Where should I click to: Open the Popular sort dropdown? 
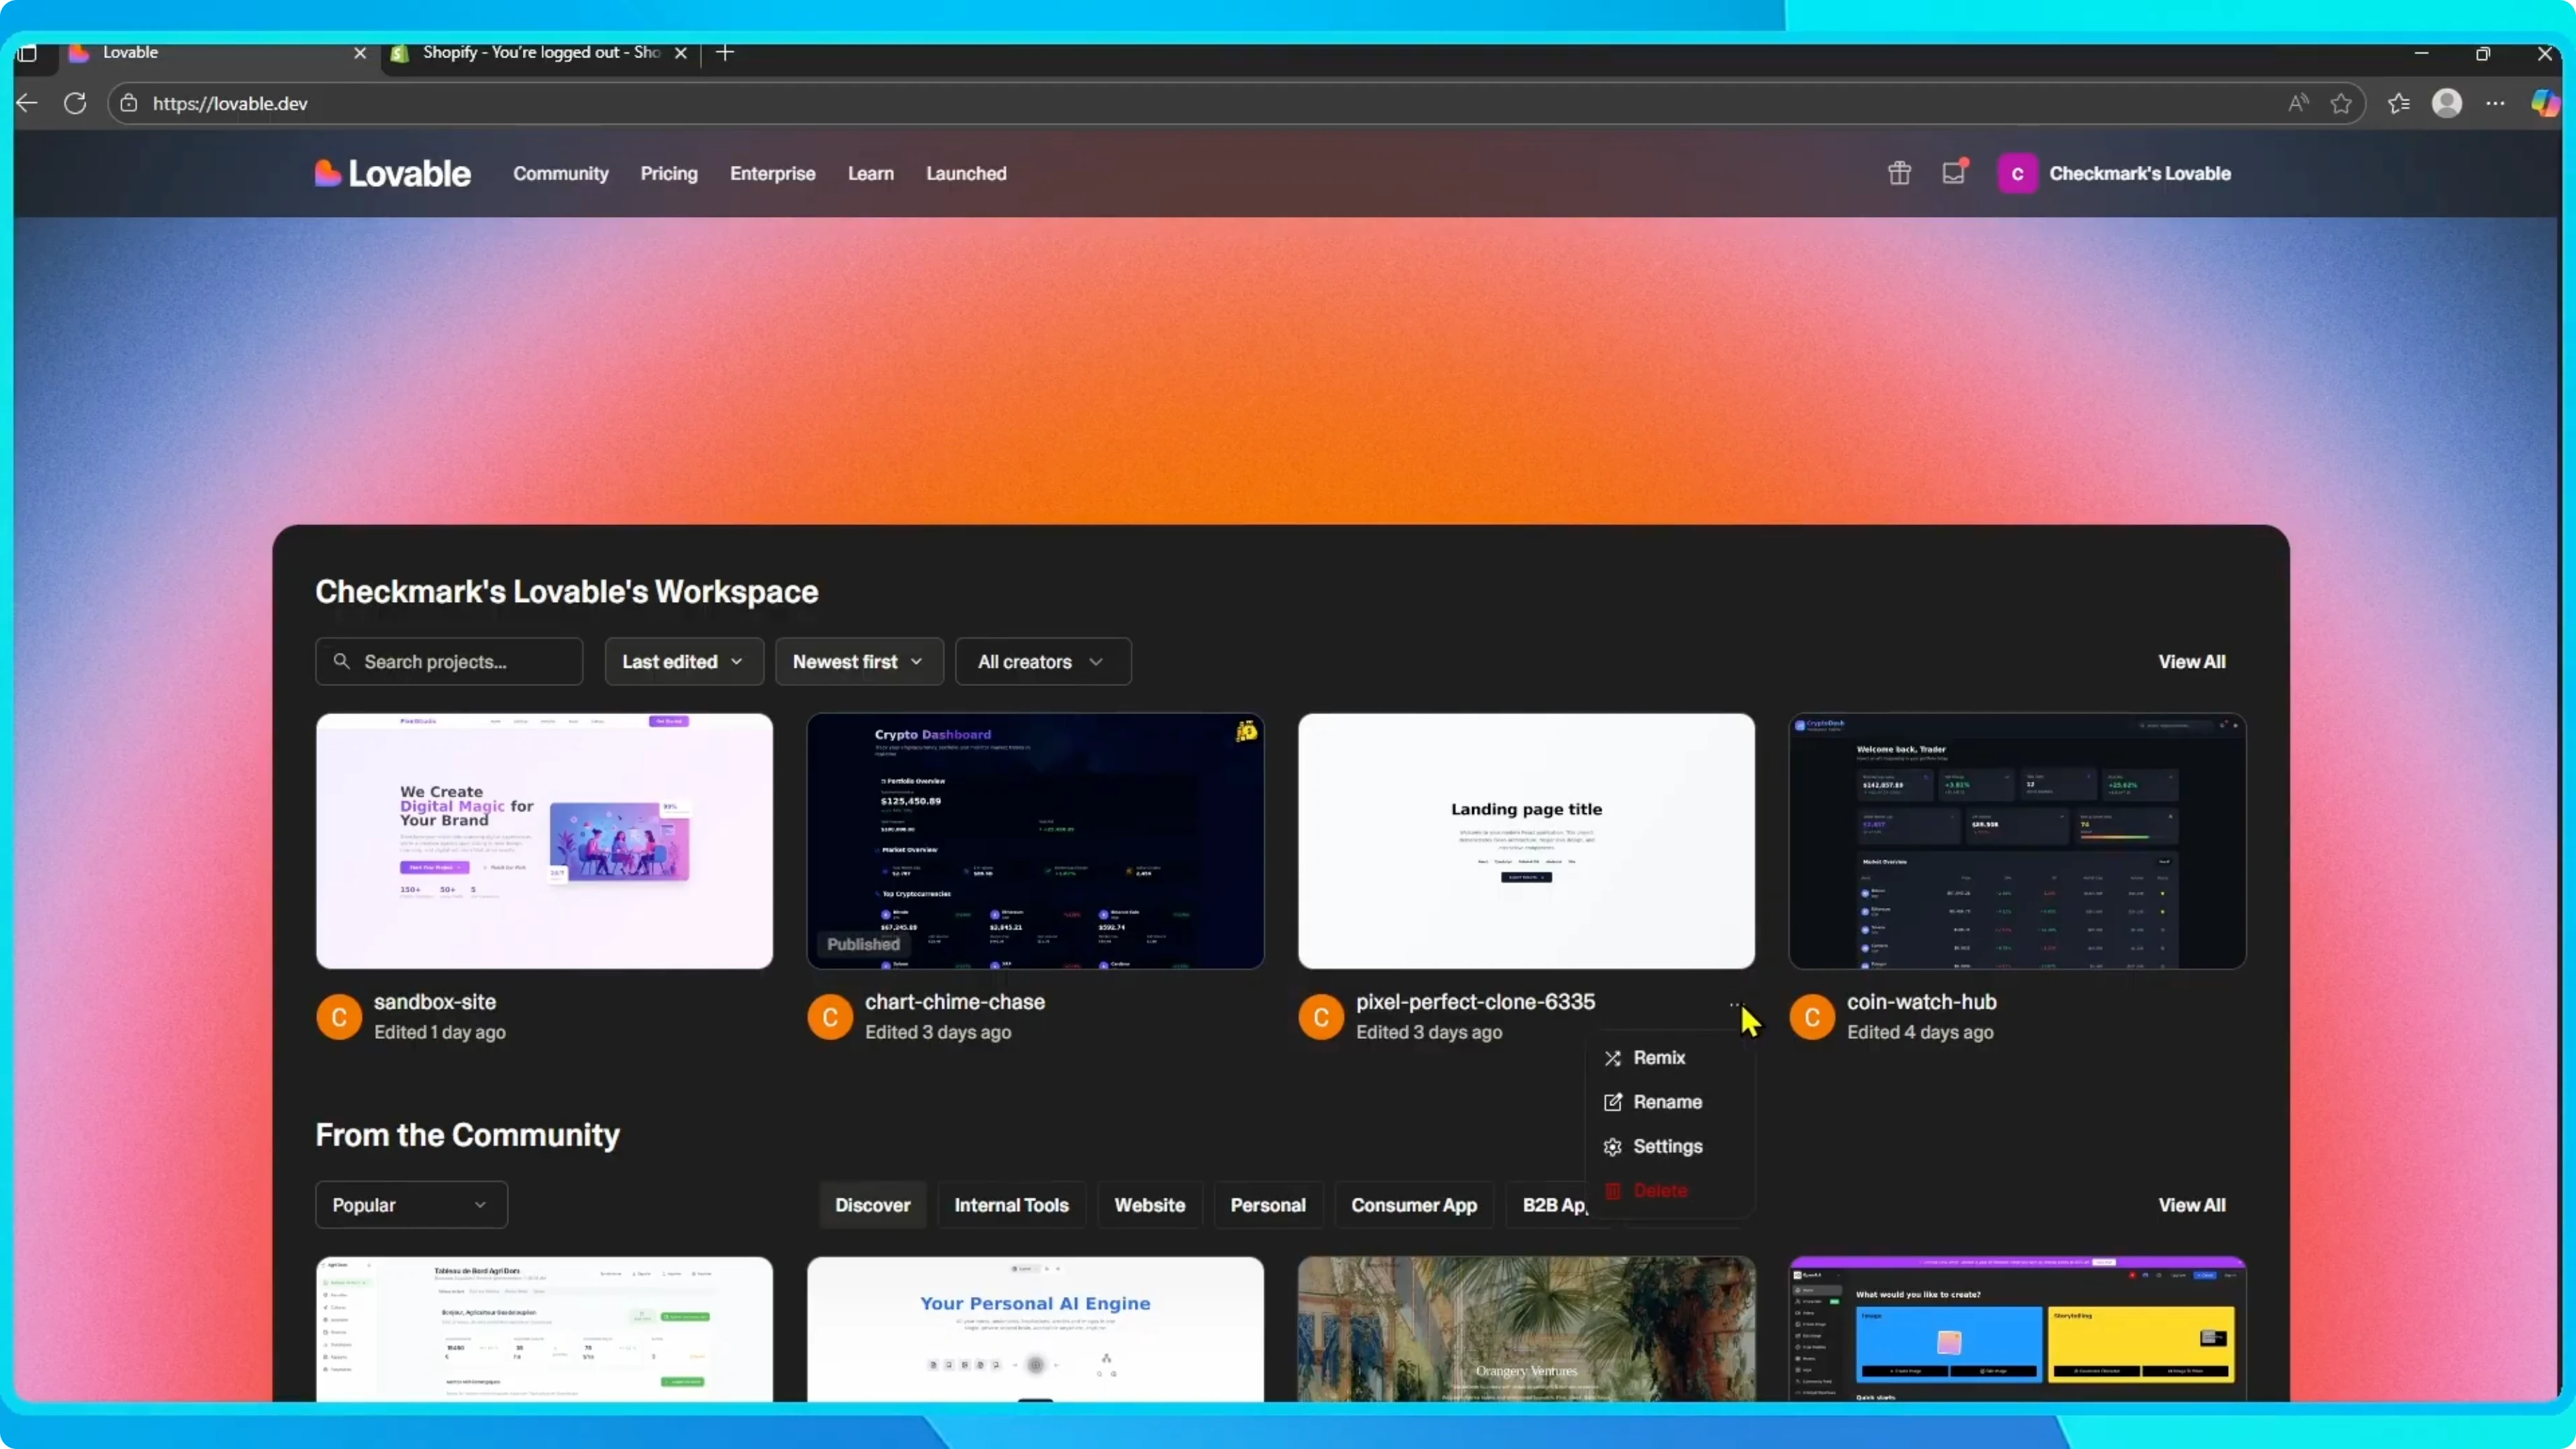[x=411, y=1205]
